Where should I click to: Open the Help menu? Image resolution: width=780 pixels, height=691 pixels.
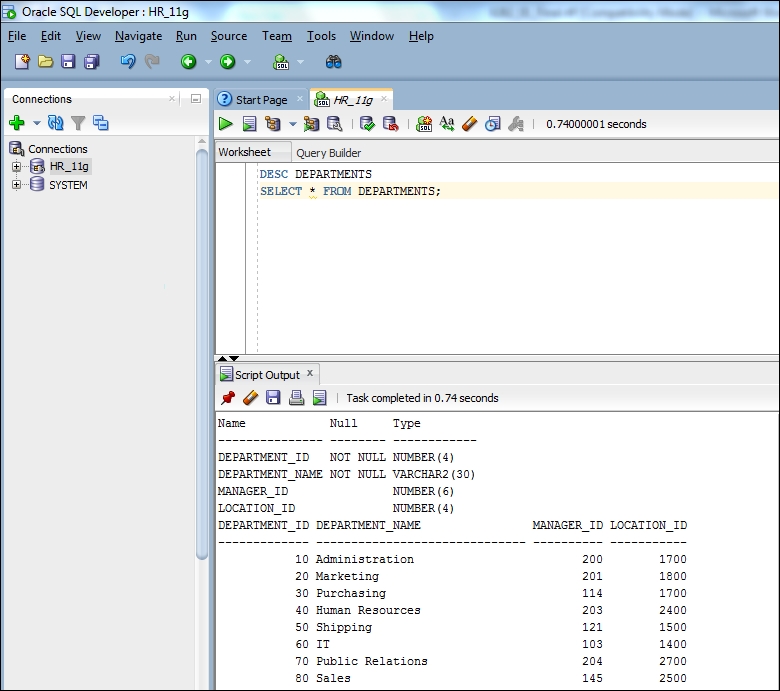[421, 36]
